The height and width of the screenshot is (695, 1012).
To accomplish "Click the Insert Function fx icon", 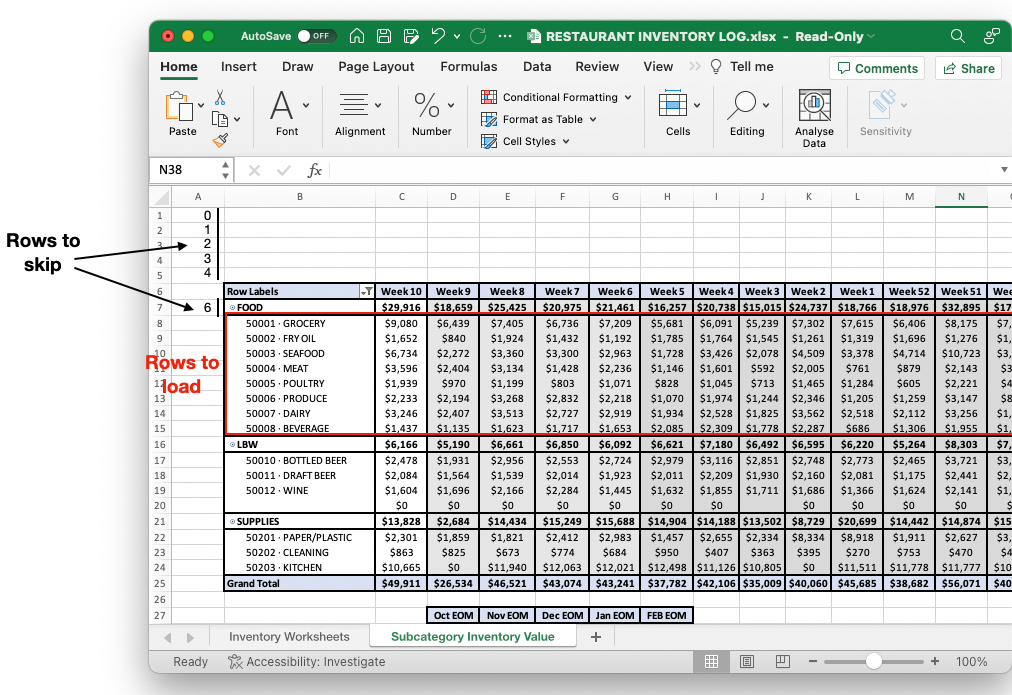I will (x=314, y=170).
